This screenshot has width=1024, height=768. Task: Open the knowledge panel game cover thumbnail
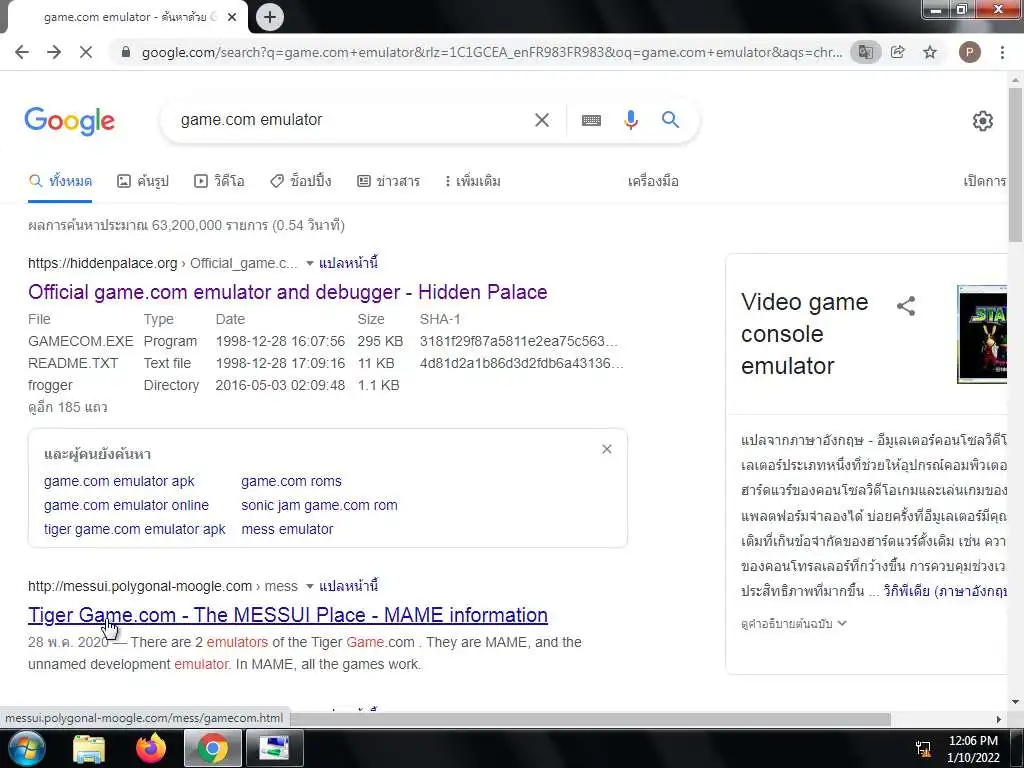click(x=982, y=334)
